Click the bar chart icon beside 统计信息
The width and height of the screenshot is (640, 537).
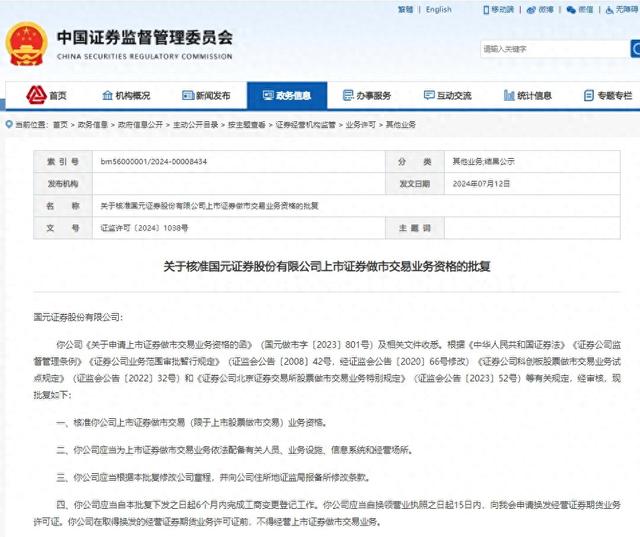point(509,95)
